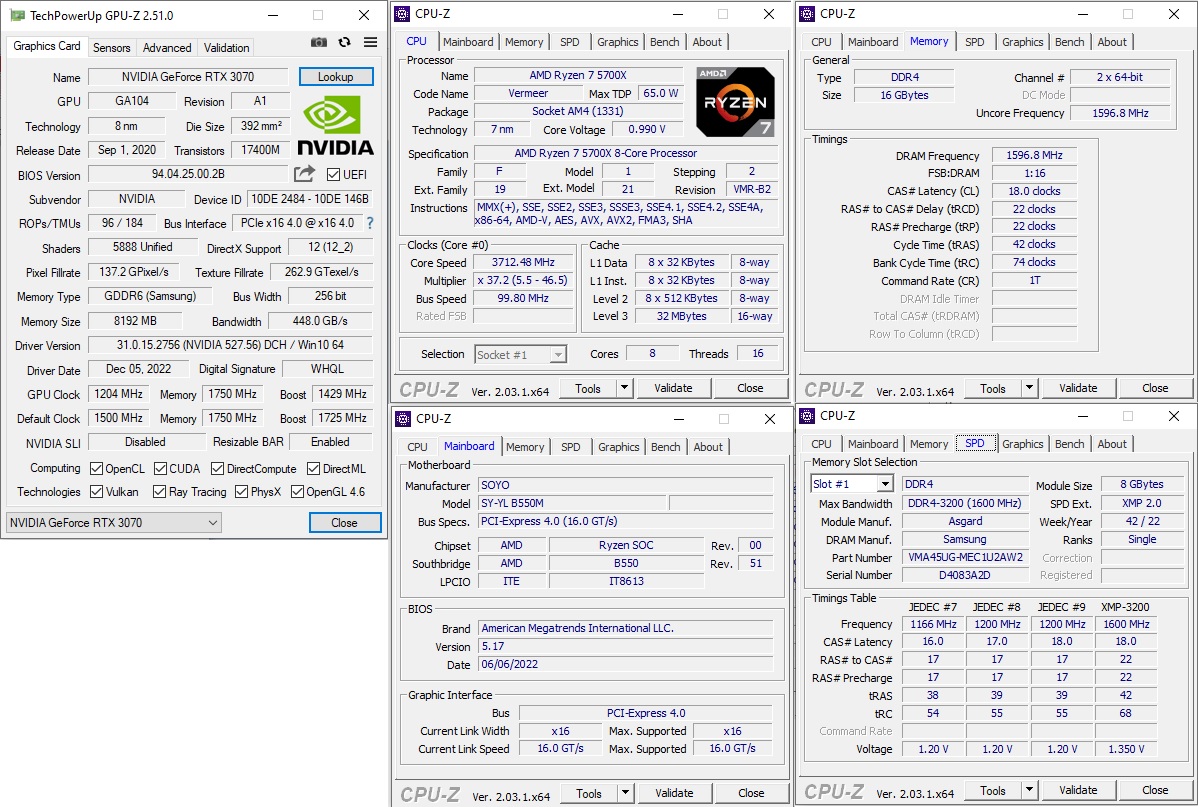Open the Validation tab in GPU-Z
This screenshot has height=807, width=1198.
[226, 47]
